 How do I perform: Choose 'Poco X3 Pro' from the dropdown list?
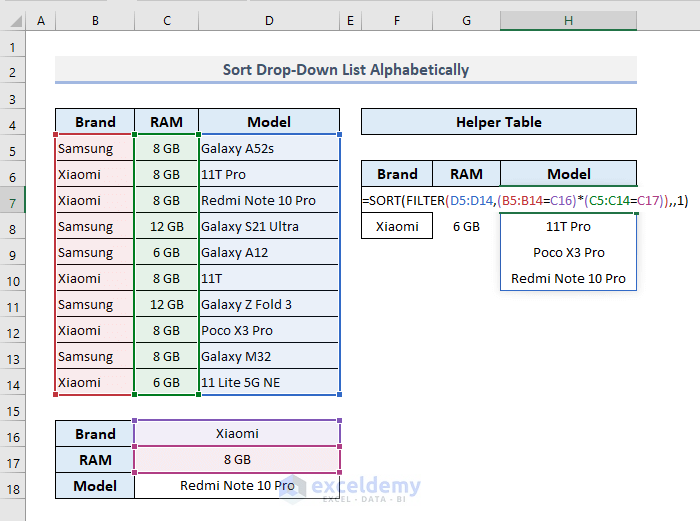(568, 253)
